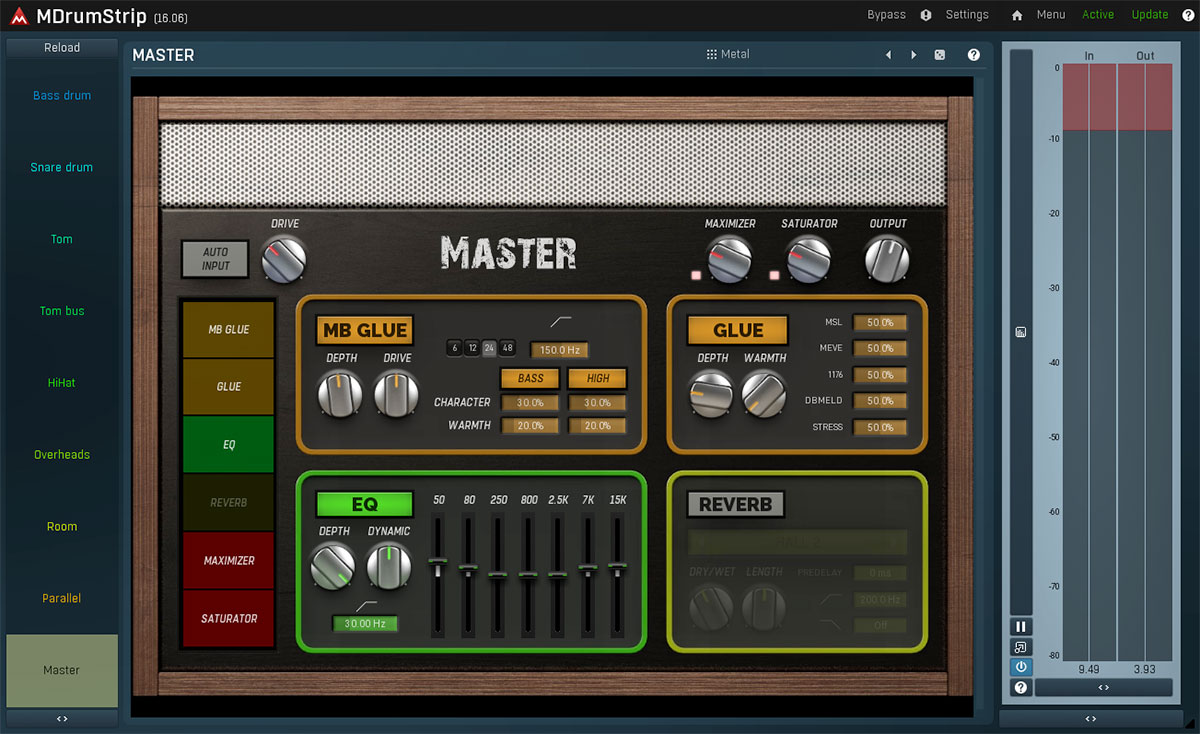Click the Saturator knob

[x=809, y=260]
